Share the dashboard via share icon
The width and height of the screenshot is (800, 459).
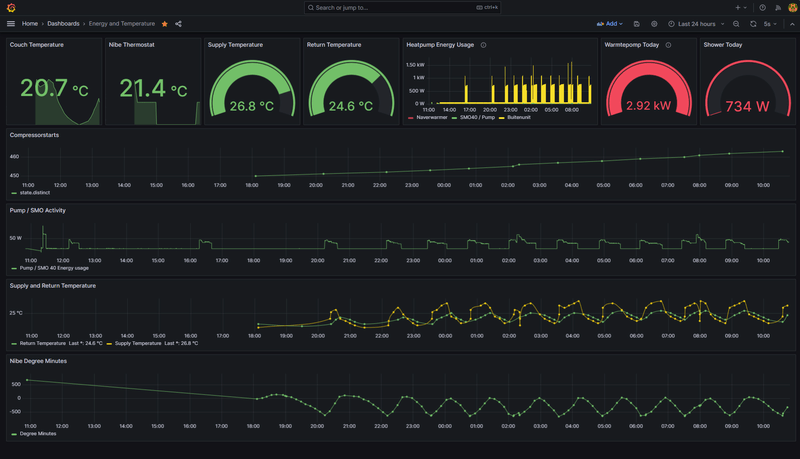(178, 24)
